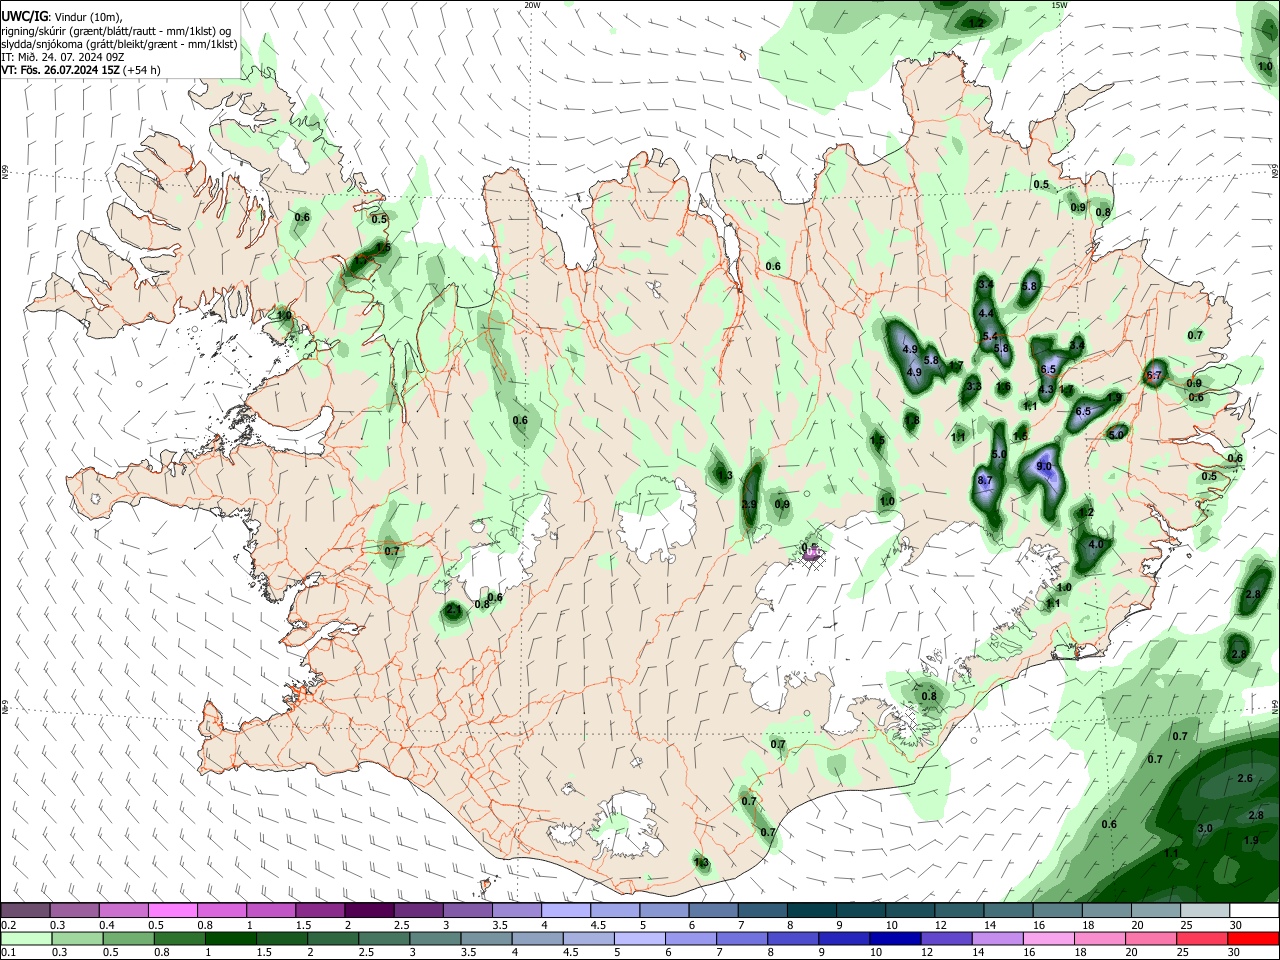
Task: Click the 3.0 offshore precipitation value
Action: click(x=1205, y=829)
